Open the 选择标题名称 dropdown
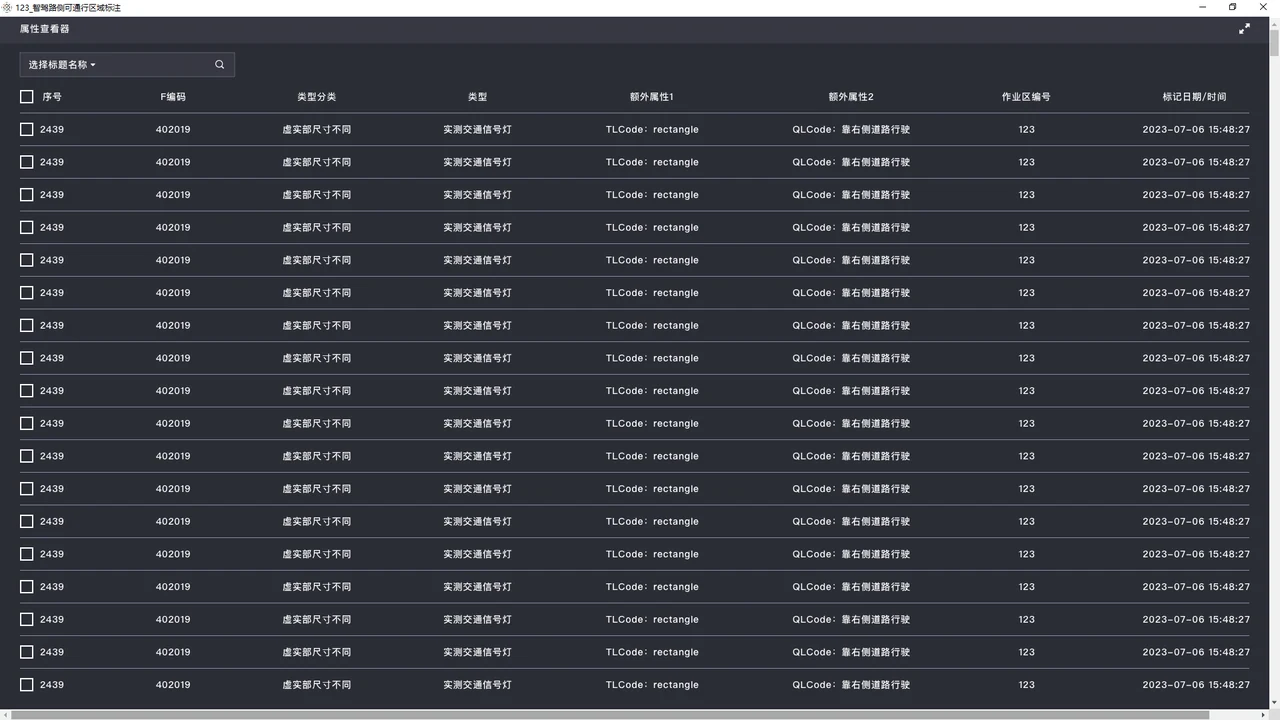 click(x=62, y=65)
